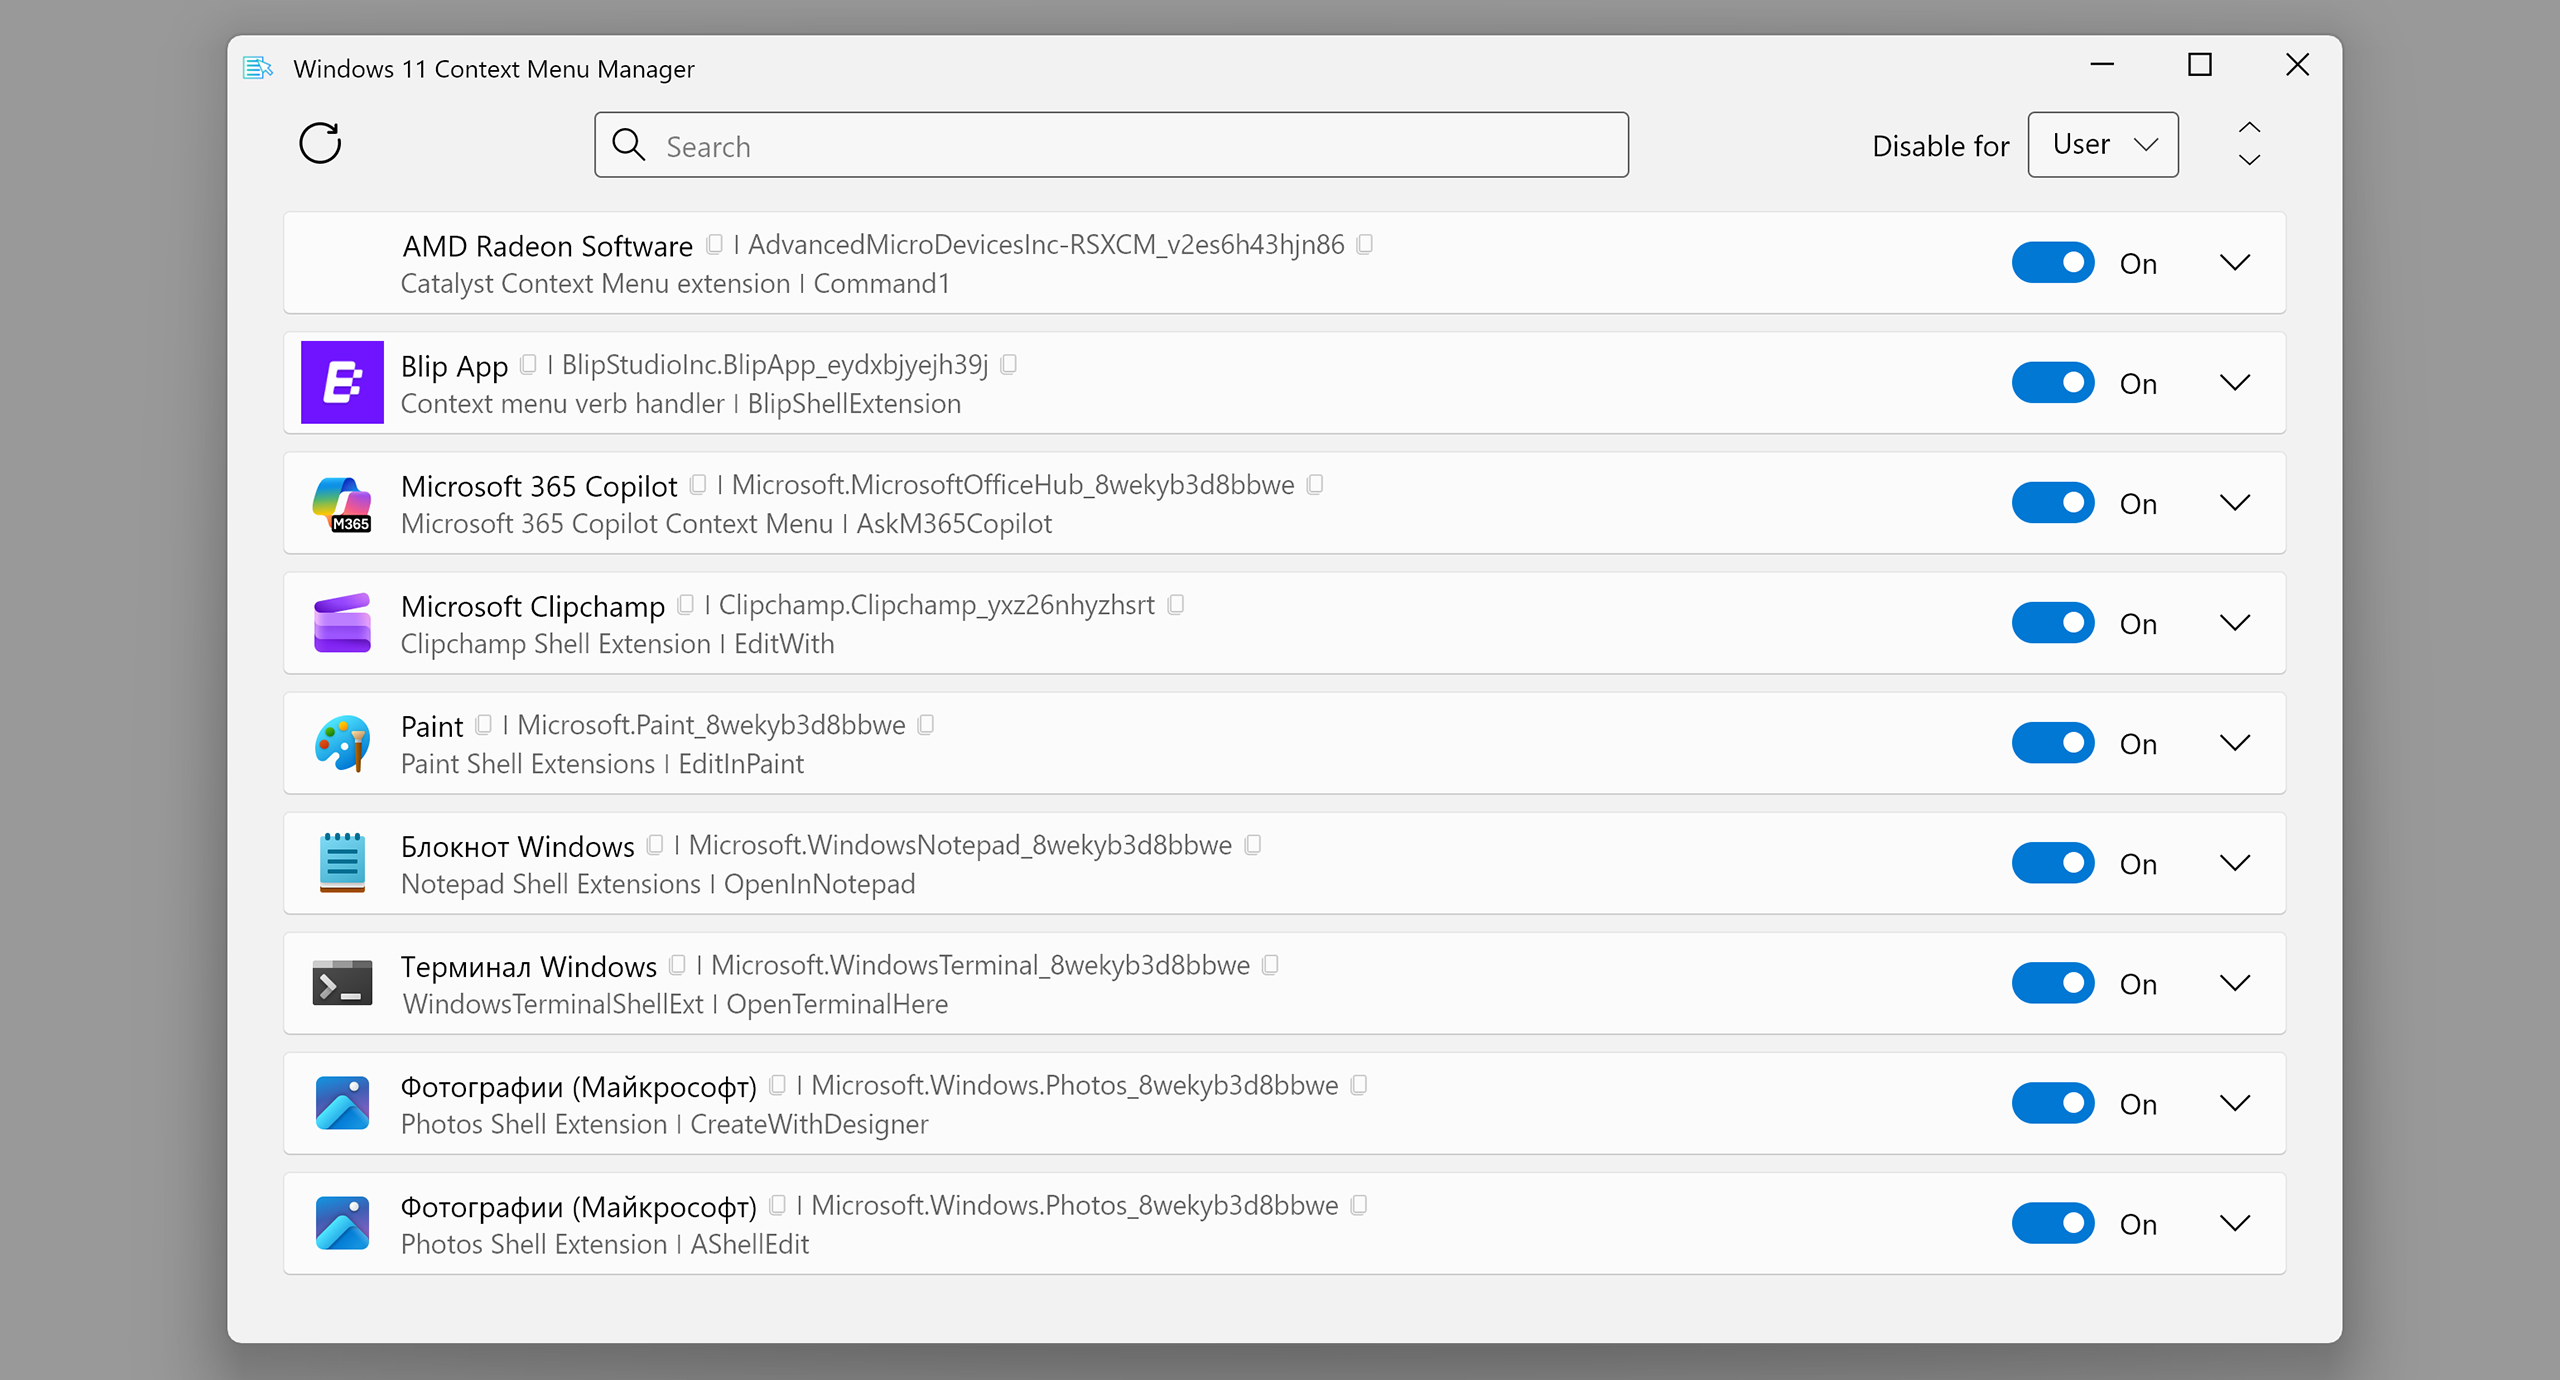Disable the Blip App context menu toggle
This screenshot has width=2560, height=1380.
(x=2053, y=383)
